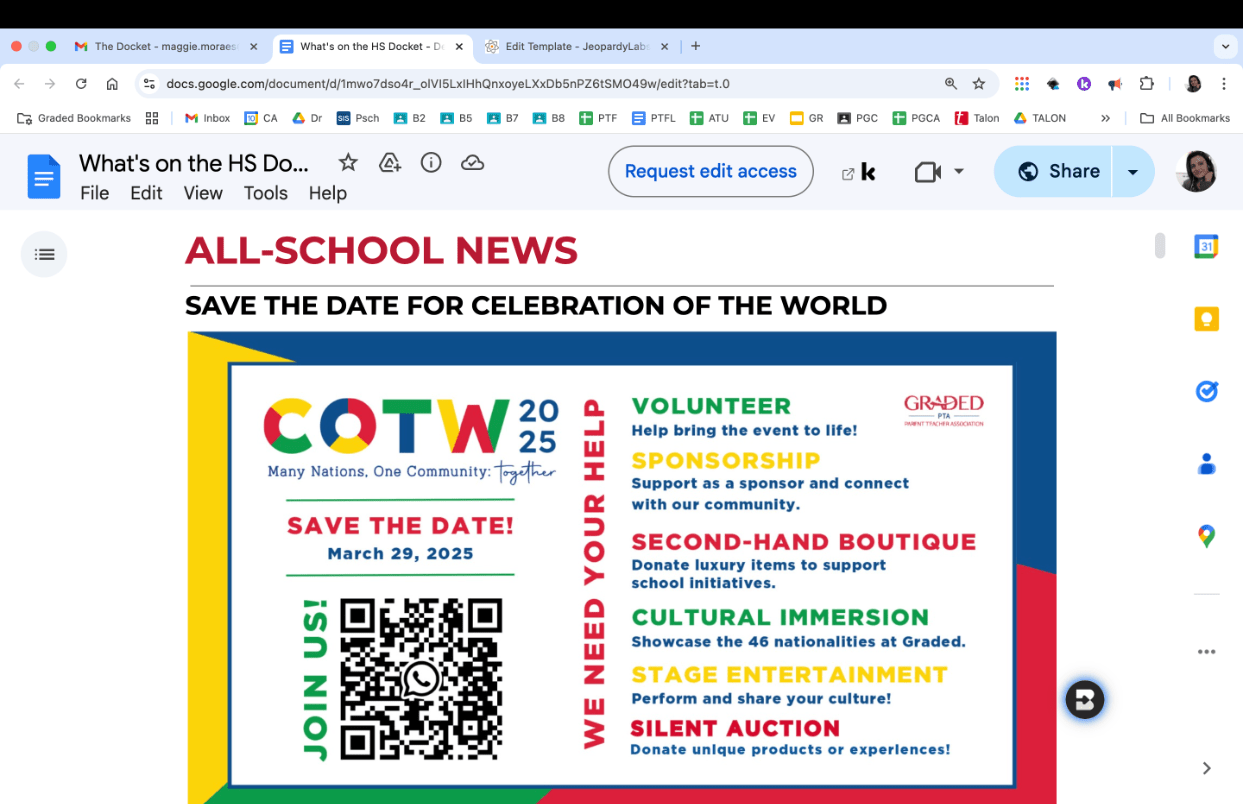
Task: Open Google Keep side panel
Action: [x=1207, y=319]
